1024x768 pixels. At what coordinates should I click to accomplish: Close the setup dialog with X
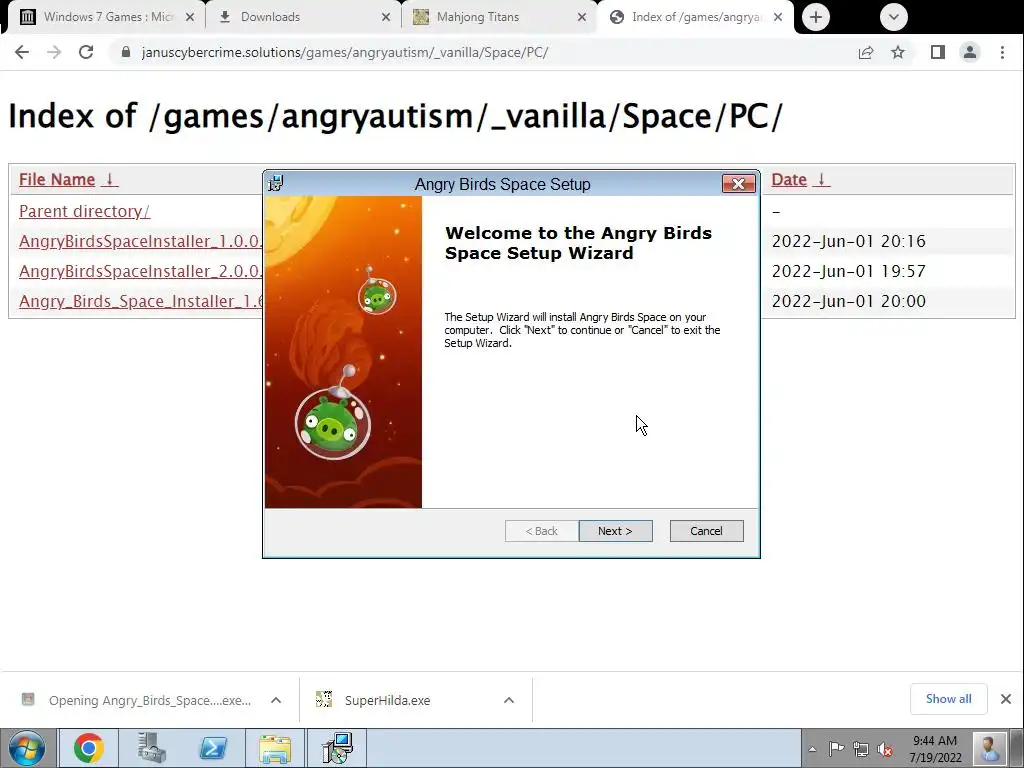(739, 184)
